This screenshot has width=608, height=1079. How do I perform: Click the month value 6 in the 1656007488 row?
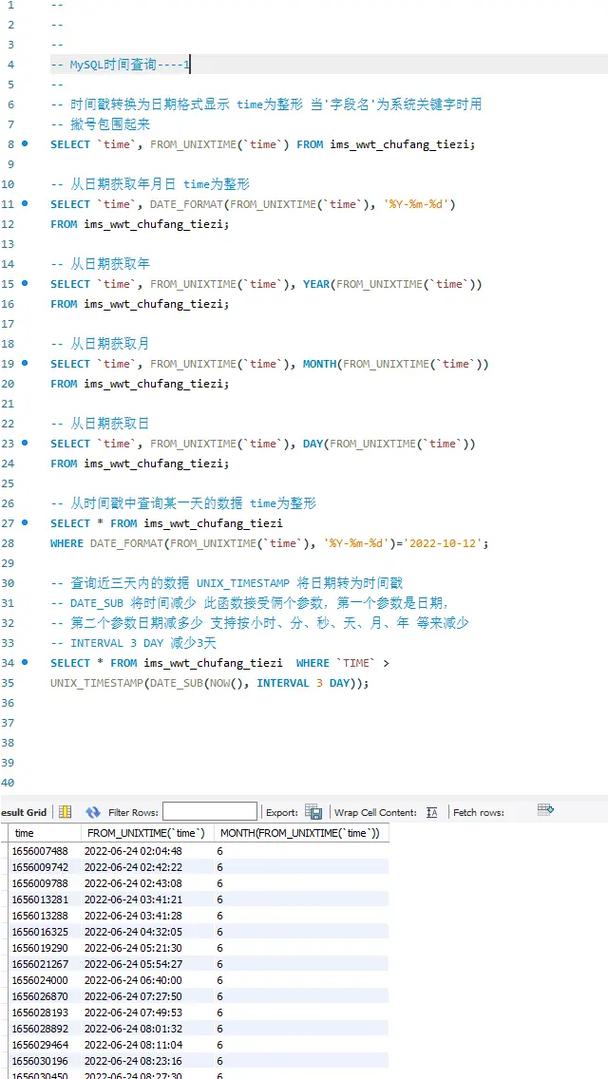[220, 851]
